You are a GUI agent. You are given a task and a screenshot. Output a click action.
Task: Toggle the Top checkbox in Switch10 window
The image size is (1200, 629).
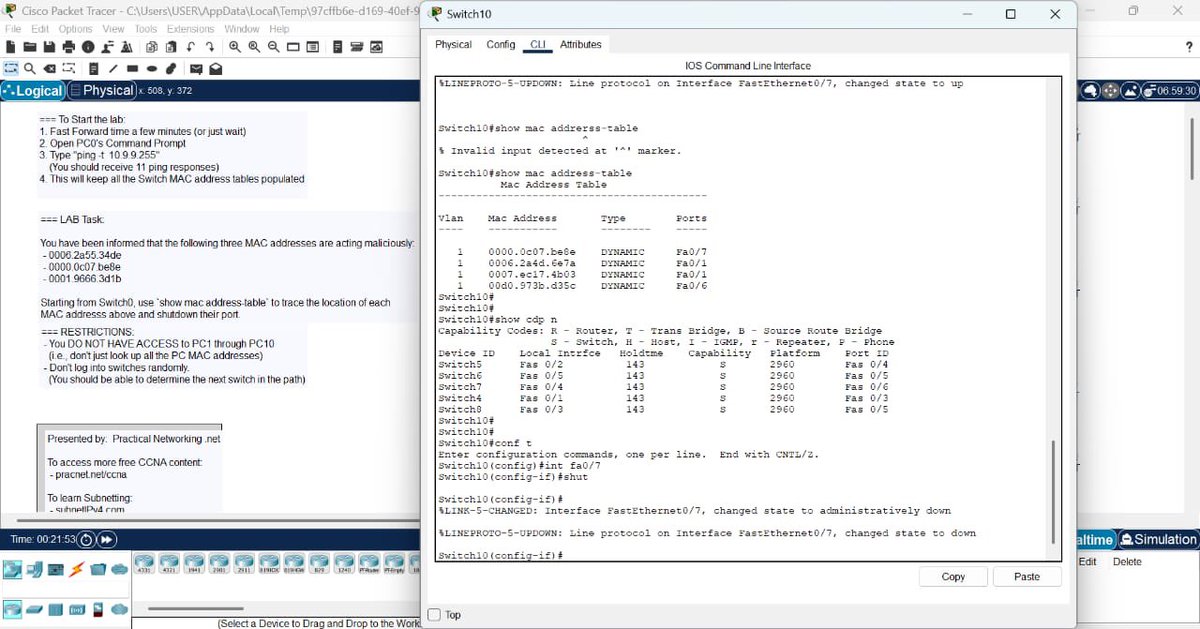click(x=434, y=615)
